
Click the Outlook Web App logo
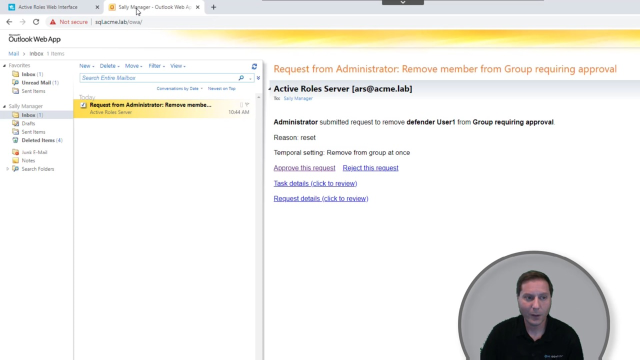(34, 39)
